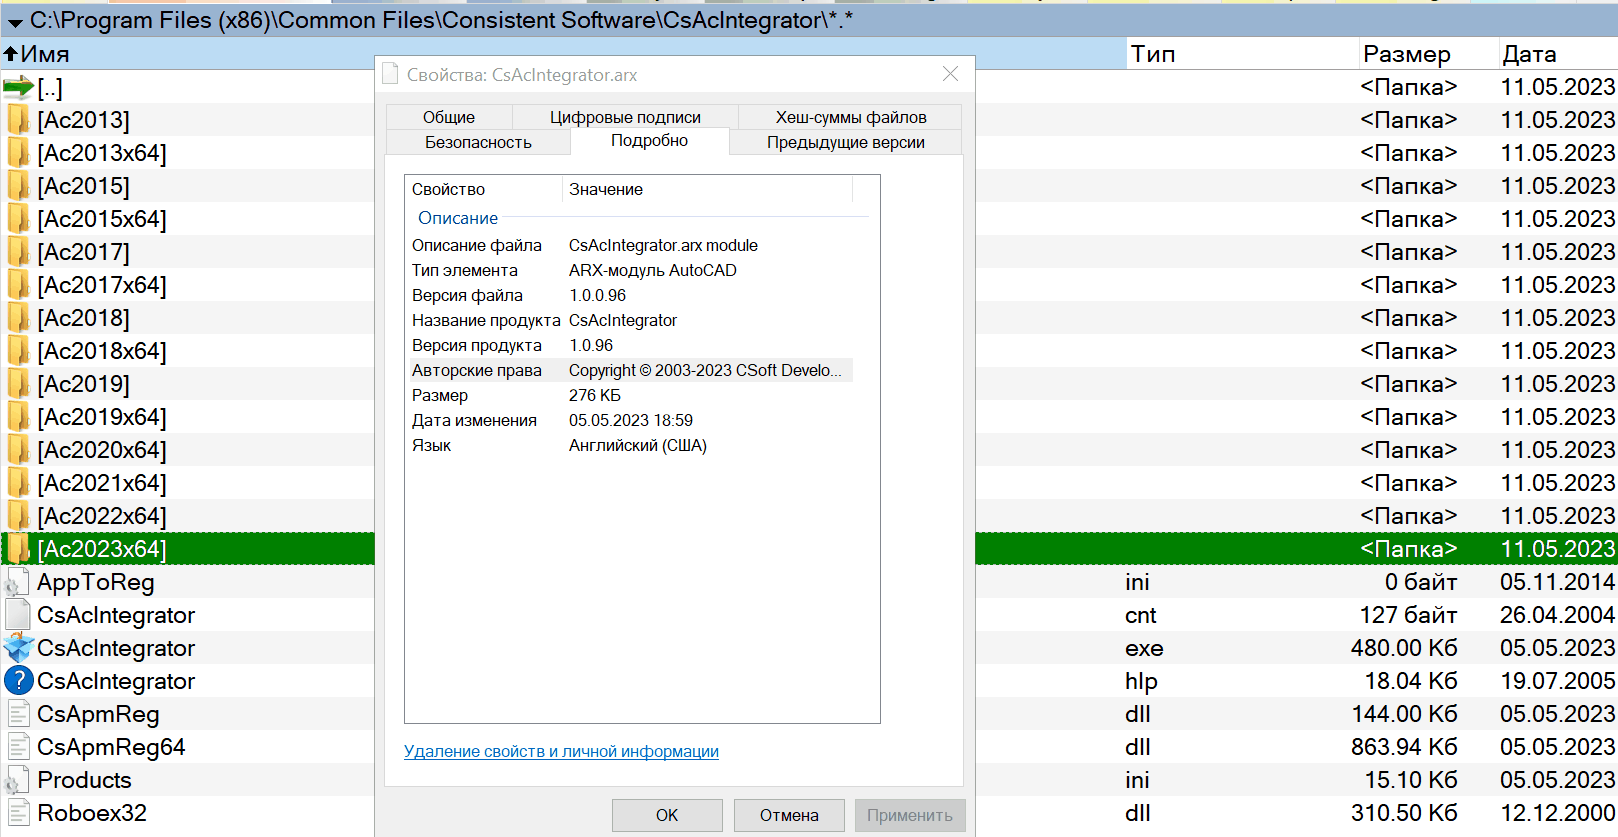Close the properties dialog window
The height and width of the screenshot is (837, 1618).
(950, 74)
